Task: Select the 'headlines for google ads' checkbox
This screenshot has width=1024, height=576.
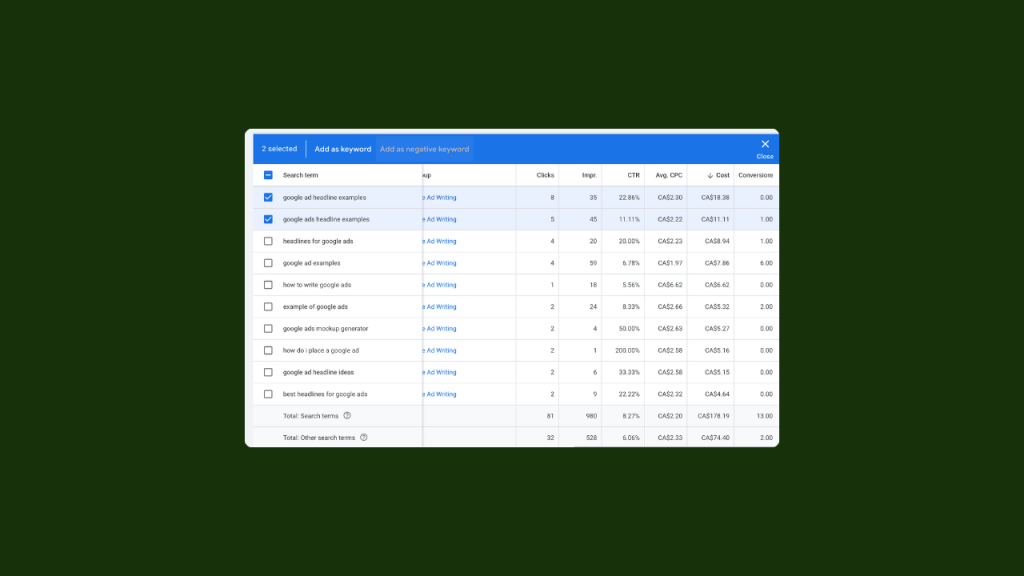Action: (268, 241)
